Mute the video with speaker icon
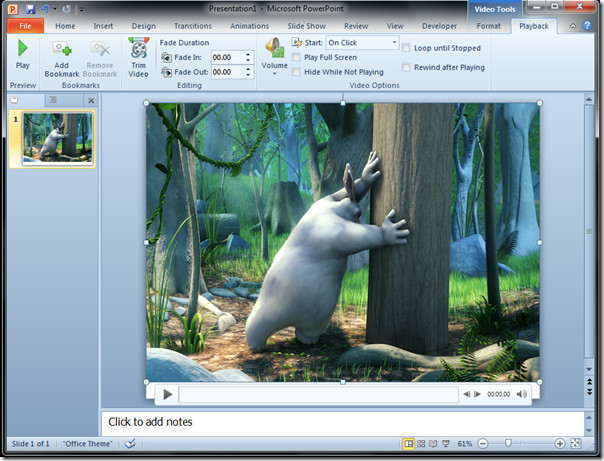604x461 pixels. click(x=522, y=394)
